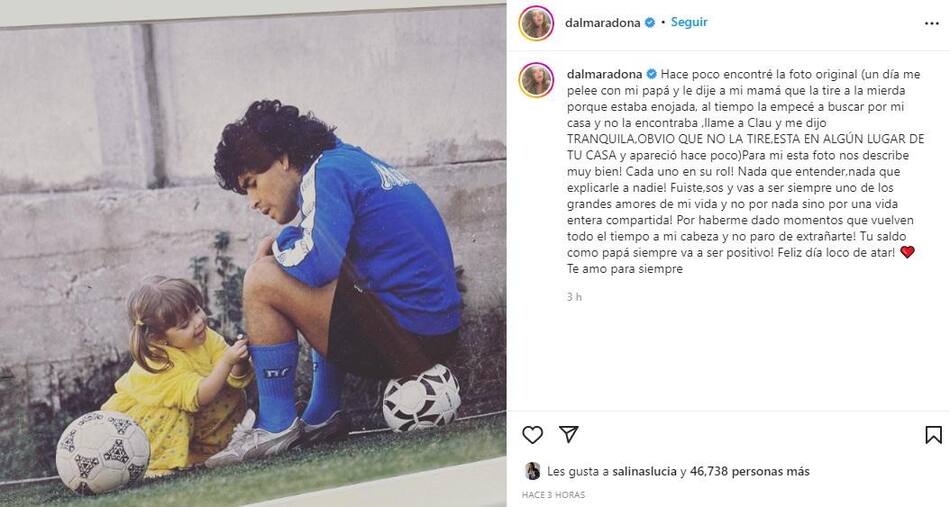Click the 'Les gusta a' likes text
Screen dimensions: 950x507
[570, 471]
